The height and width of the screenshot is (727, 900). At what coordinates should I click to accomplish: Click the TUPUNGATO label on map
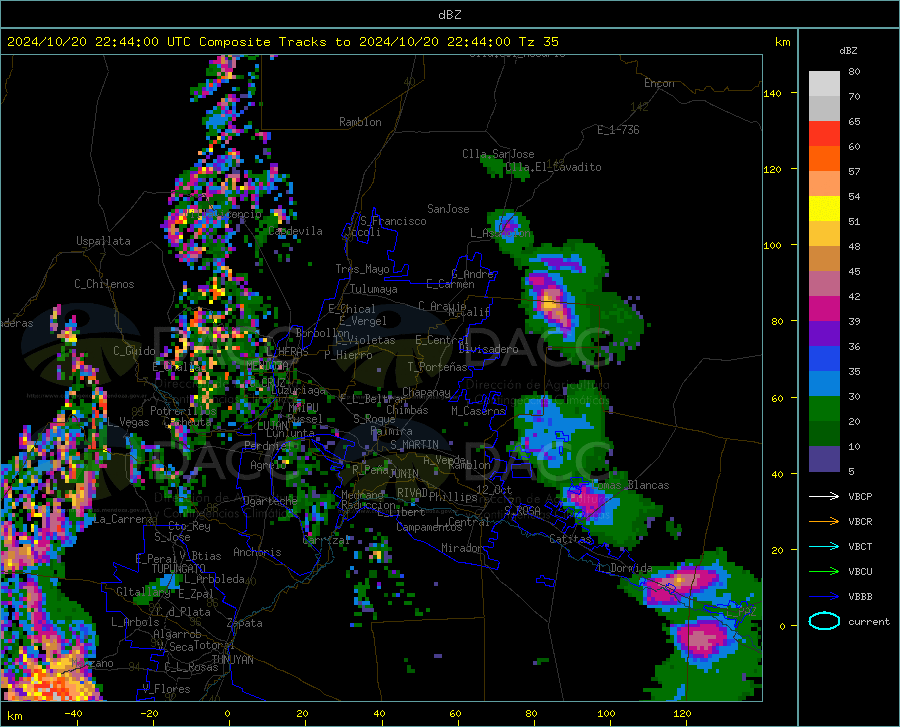coord(178,568)
